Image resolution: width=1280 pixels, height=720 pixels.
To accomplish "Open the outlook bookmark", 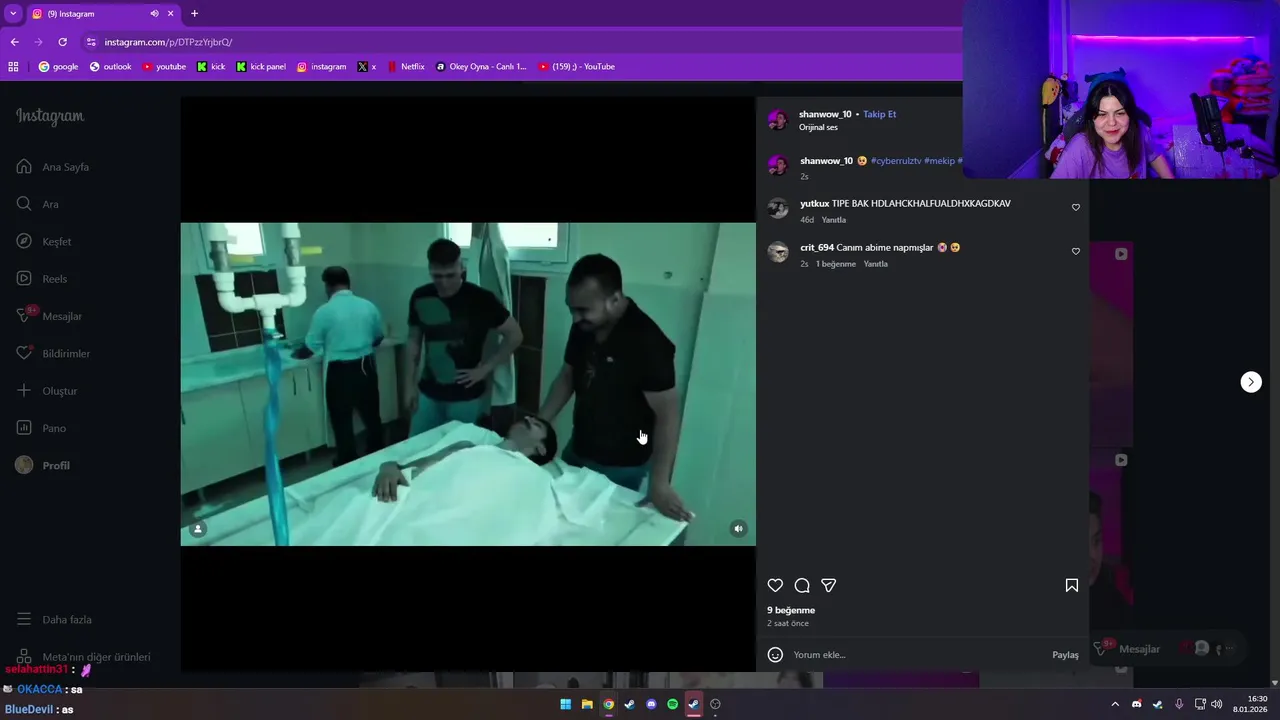I will tap(110, 67).
